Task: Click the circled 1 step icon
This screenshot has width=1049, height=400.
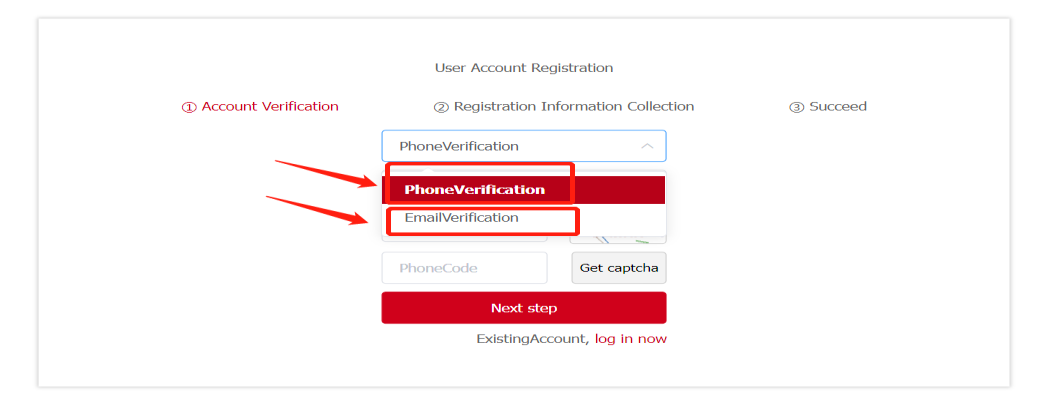Action: coord(189,107)
